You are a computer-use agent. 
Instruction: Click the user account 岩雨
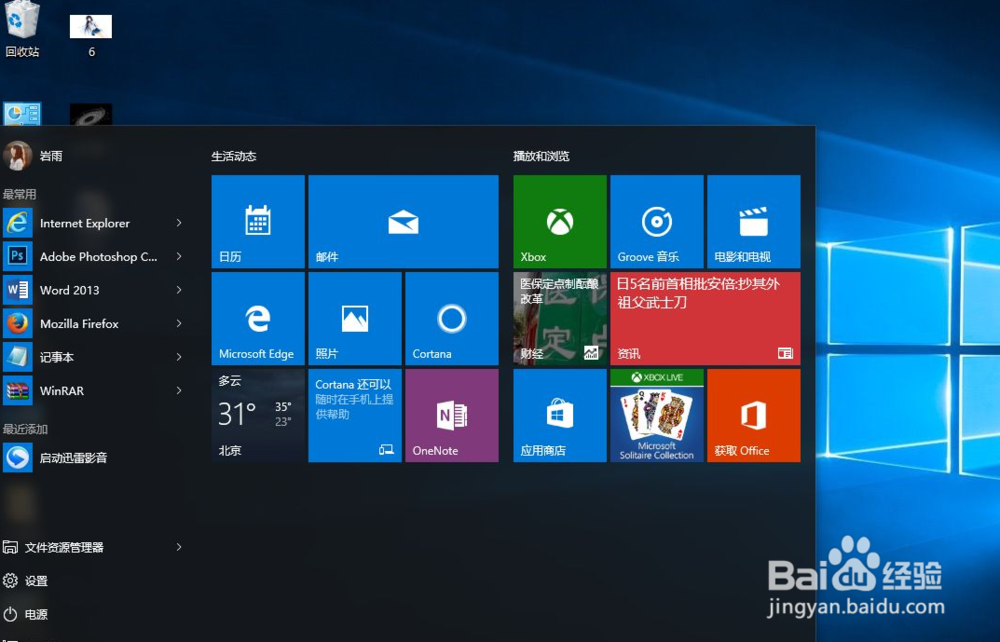[x=33, y=156]
